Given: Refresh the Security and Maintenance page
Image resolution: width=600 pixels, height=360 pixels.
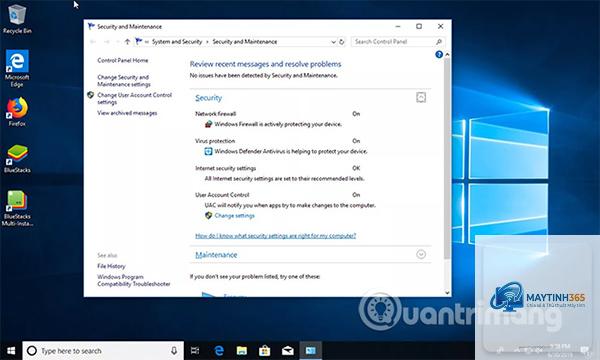Looking at the screenshot, I should click(x=342, y=42).
